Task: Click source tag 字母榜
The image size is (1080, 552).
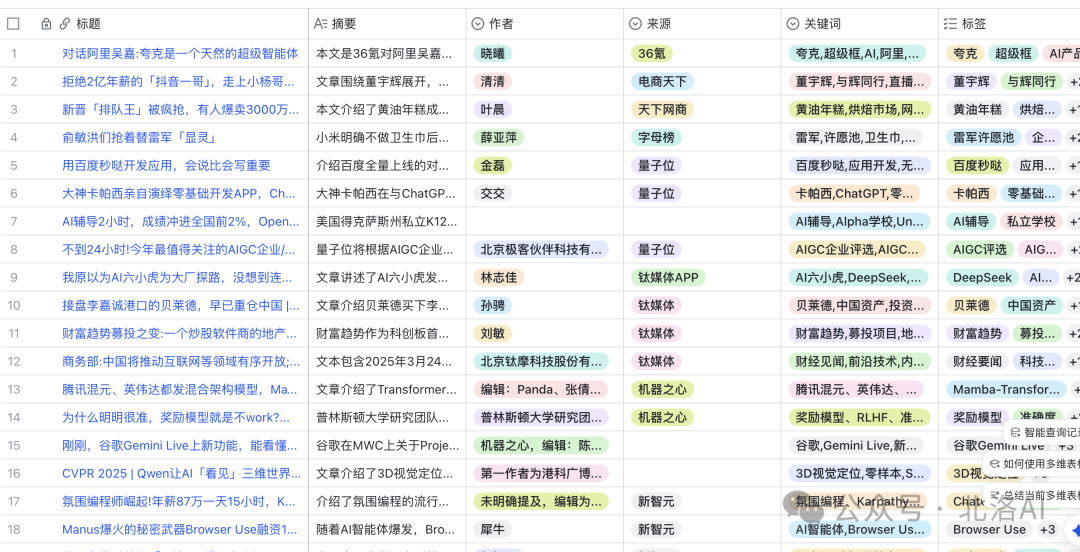Action: 656,138
